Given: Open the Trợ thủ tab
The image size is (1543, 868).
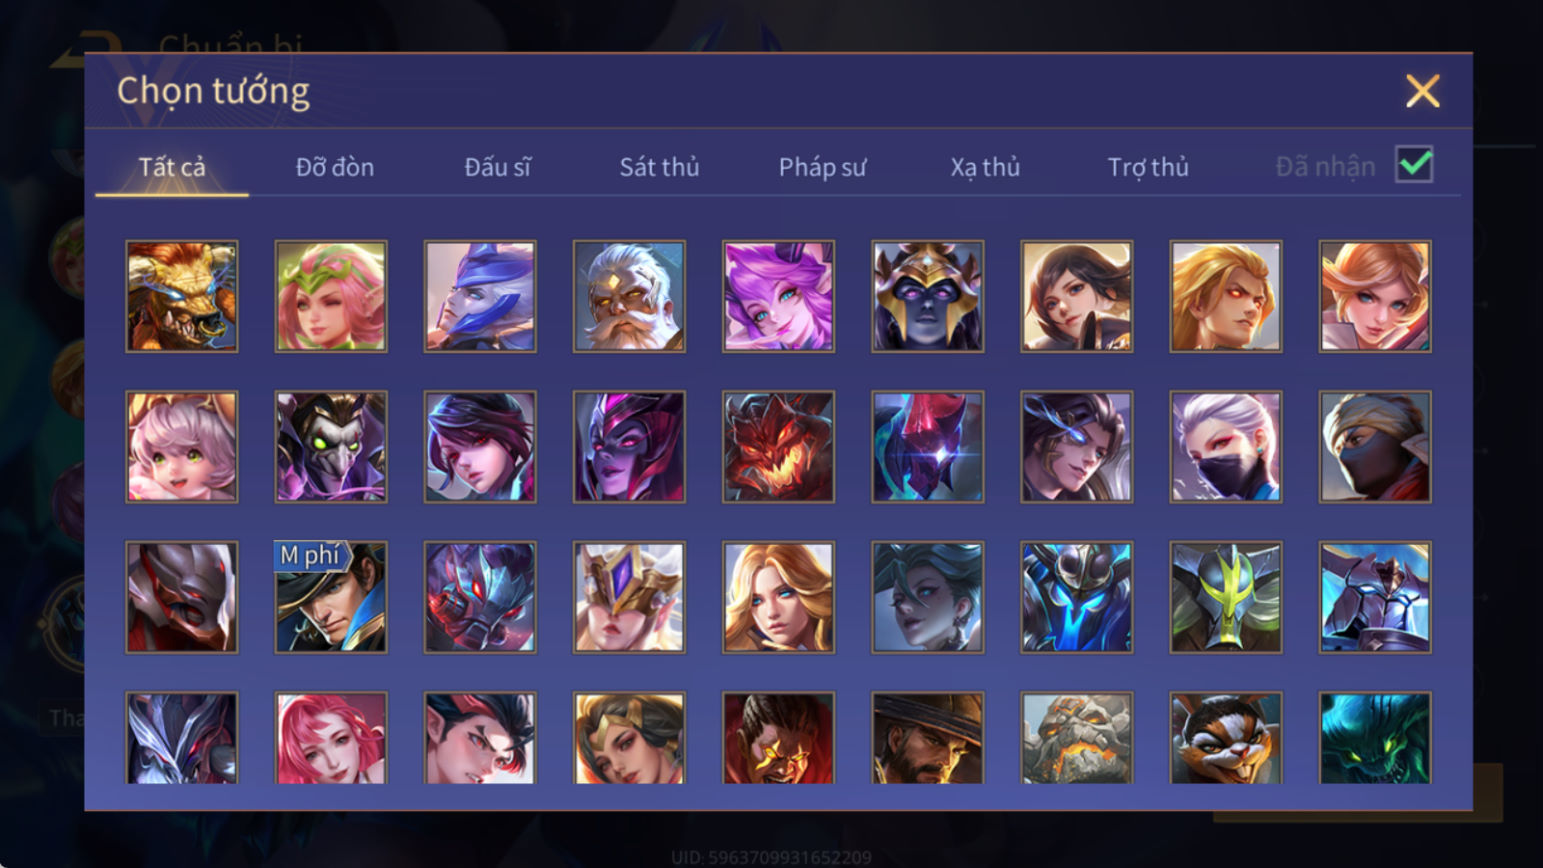Looking at the screenshot, I should pyautogui.click(x=1148, y=167).
